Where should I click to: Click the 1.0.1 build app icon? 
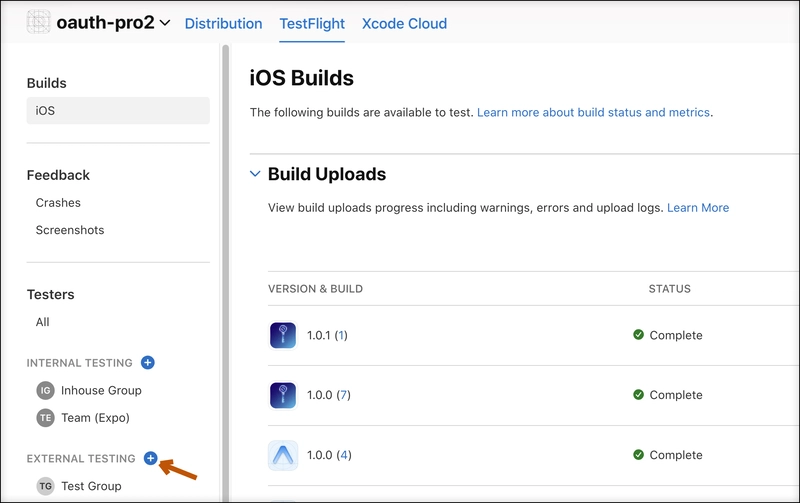[x=283, y=335]
